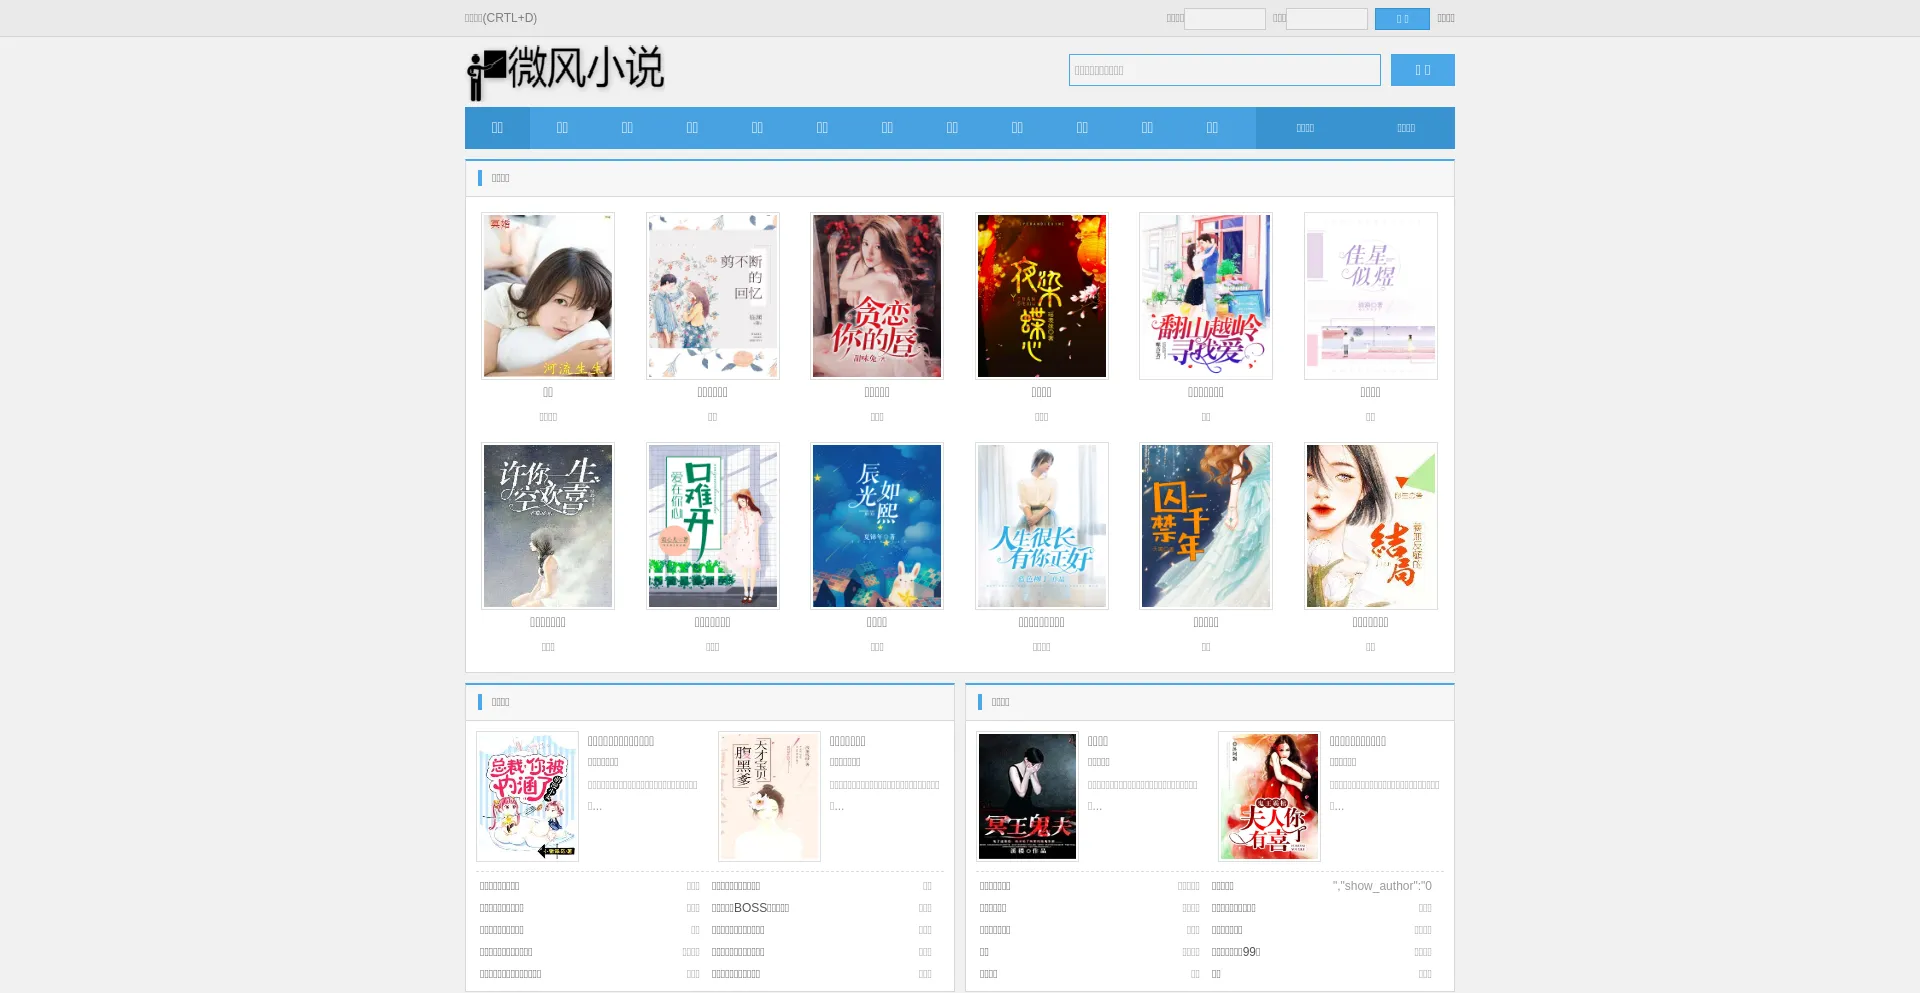Select the highlighted home tab in navigation bar

pyautogui.click(x=497, y=128)
